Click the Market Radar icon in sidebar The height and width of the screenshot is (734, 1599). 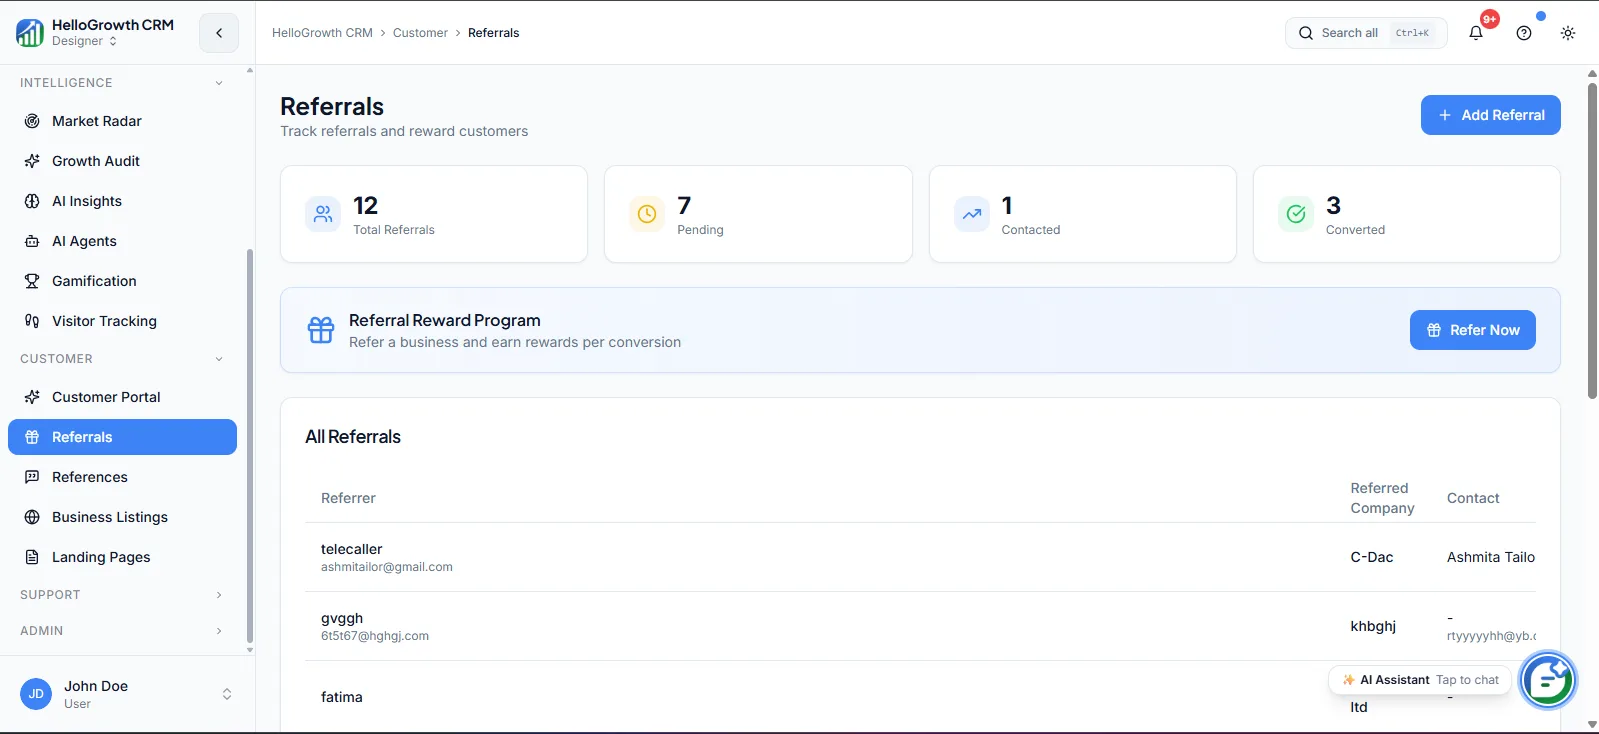32,121
